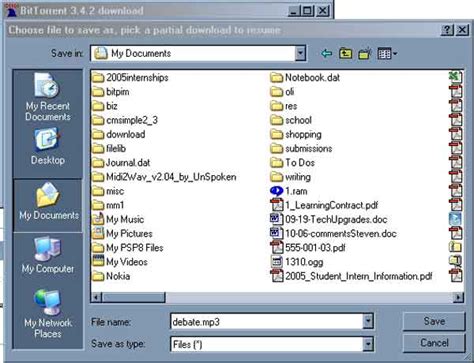The image size is (474, 363).
Task: Select the filelib folder icon
Action: [x=98, y=148]
